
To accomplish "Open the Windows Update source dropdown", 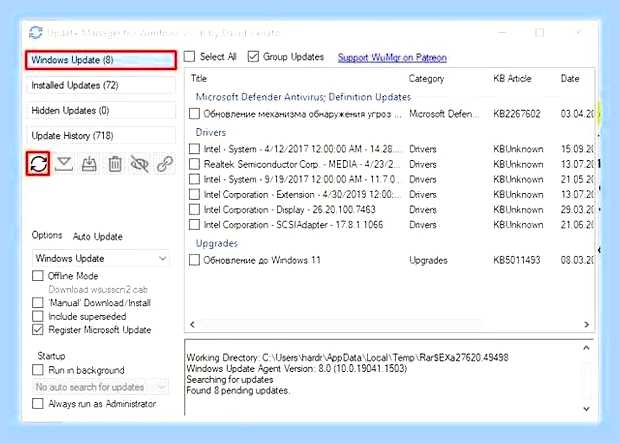I will 101,259.
